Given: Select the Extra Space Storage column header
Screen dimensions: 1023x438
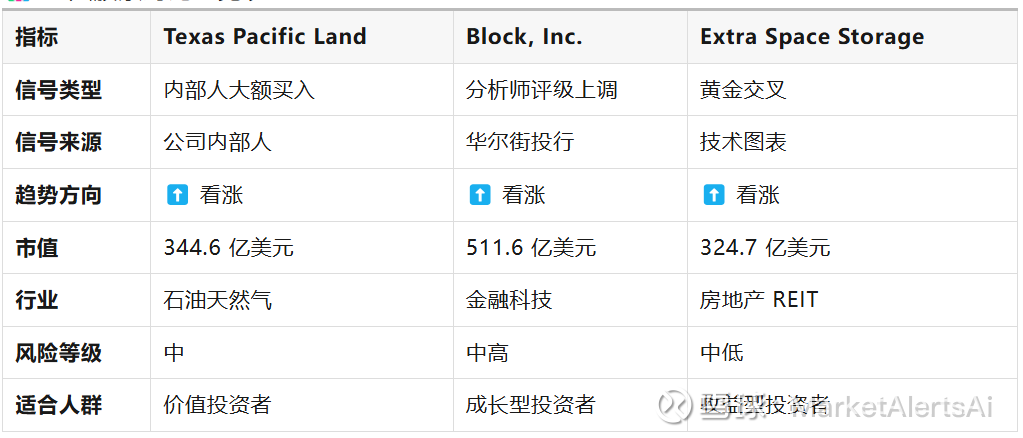Looking at the screenshot, I should tap(812, 37).
